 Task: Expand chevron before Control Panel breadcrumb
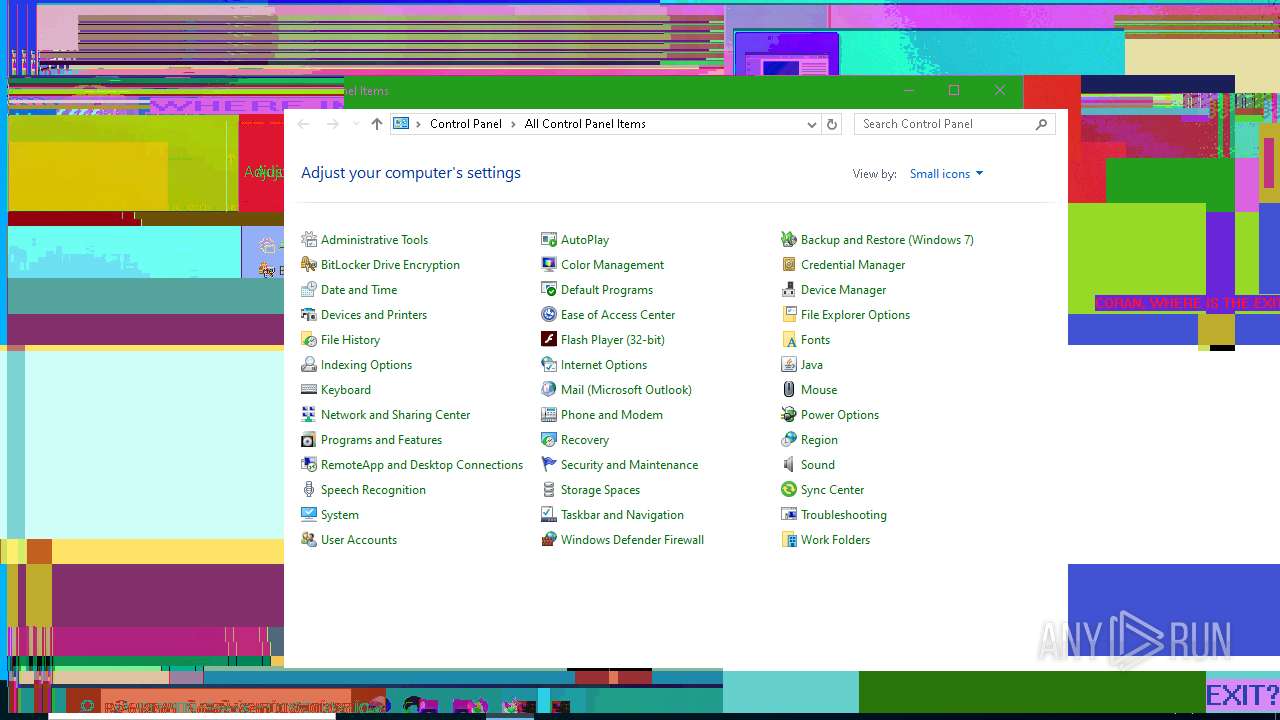pos(419,124)
